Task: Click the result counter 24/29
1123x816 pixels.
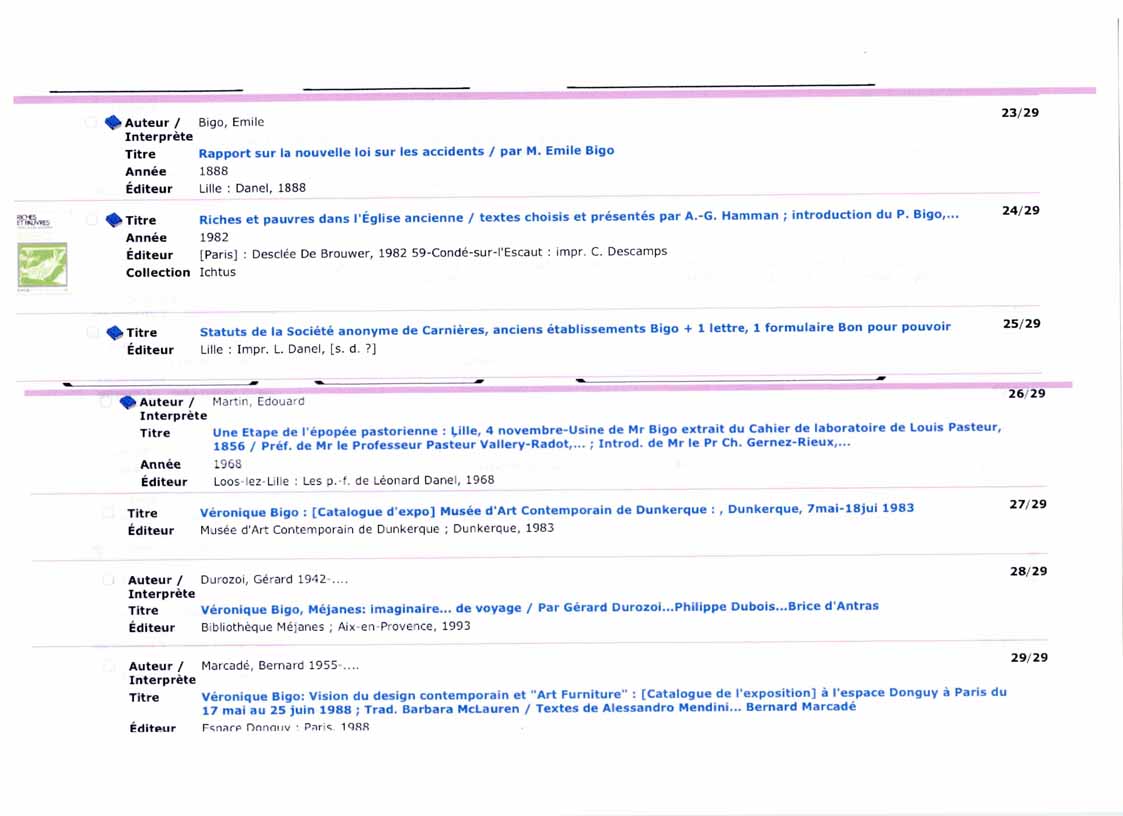Action: pyautogui.click(x=1021, y=211)
